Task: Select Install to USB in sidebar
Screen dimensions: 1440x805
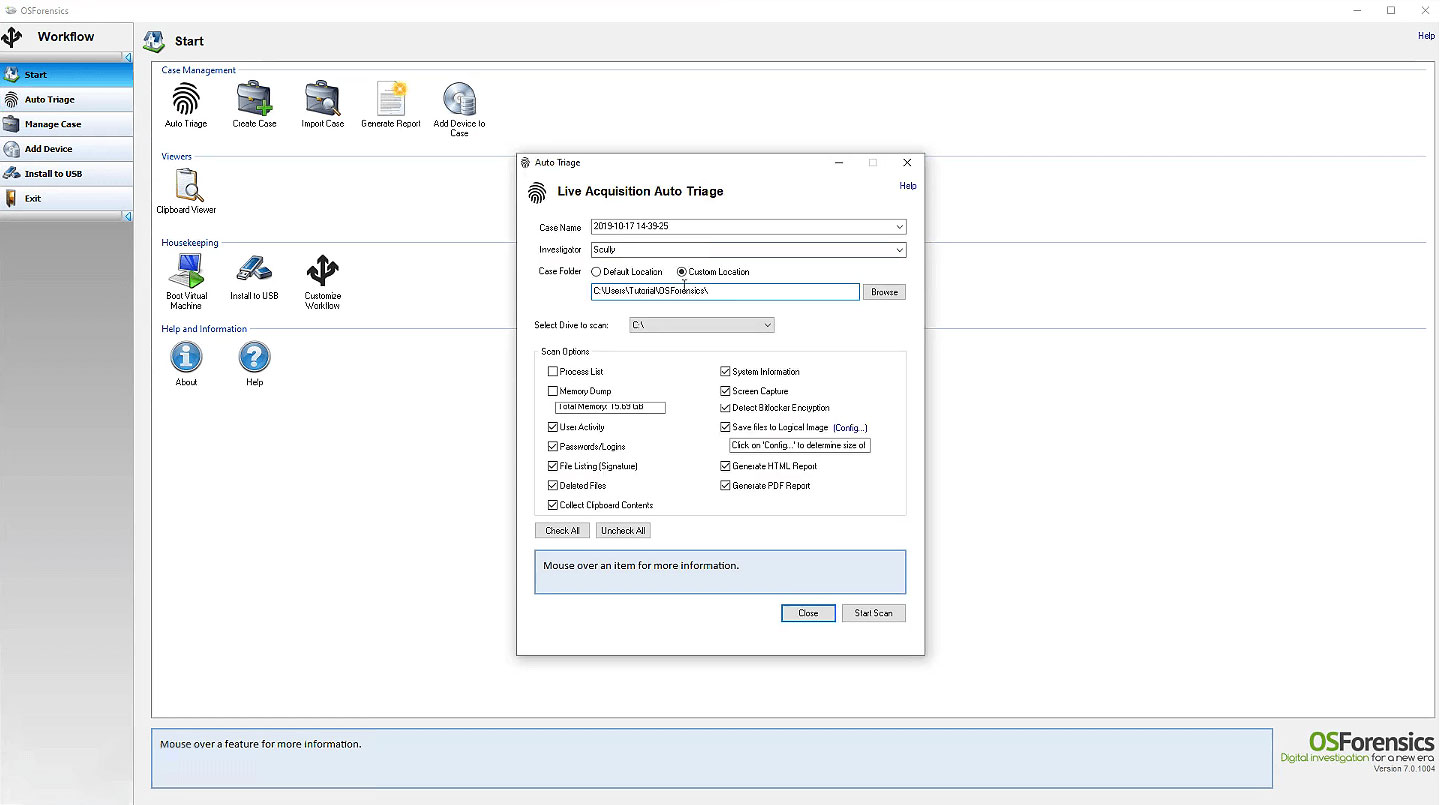Action: coord(53,174)
